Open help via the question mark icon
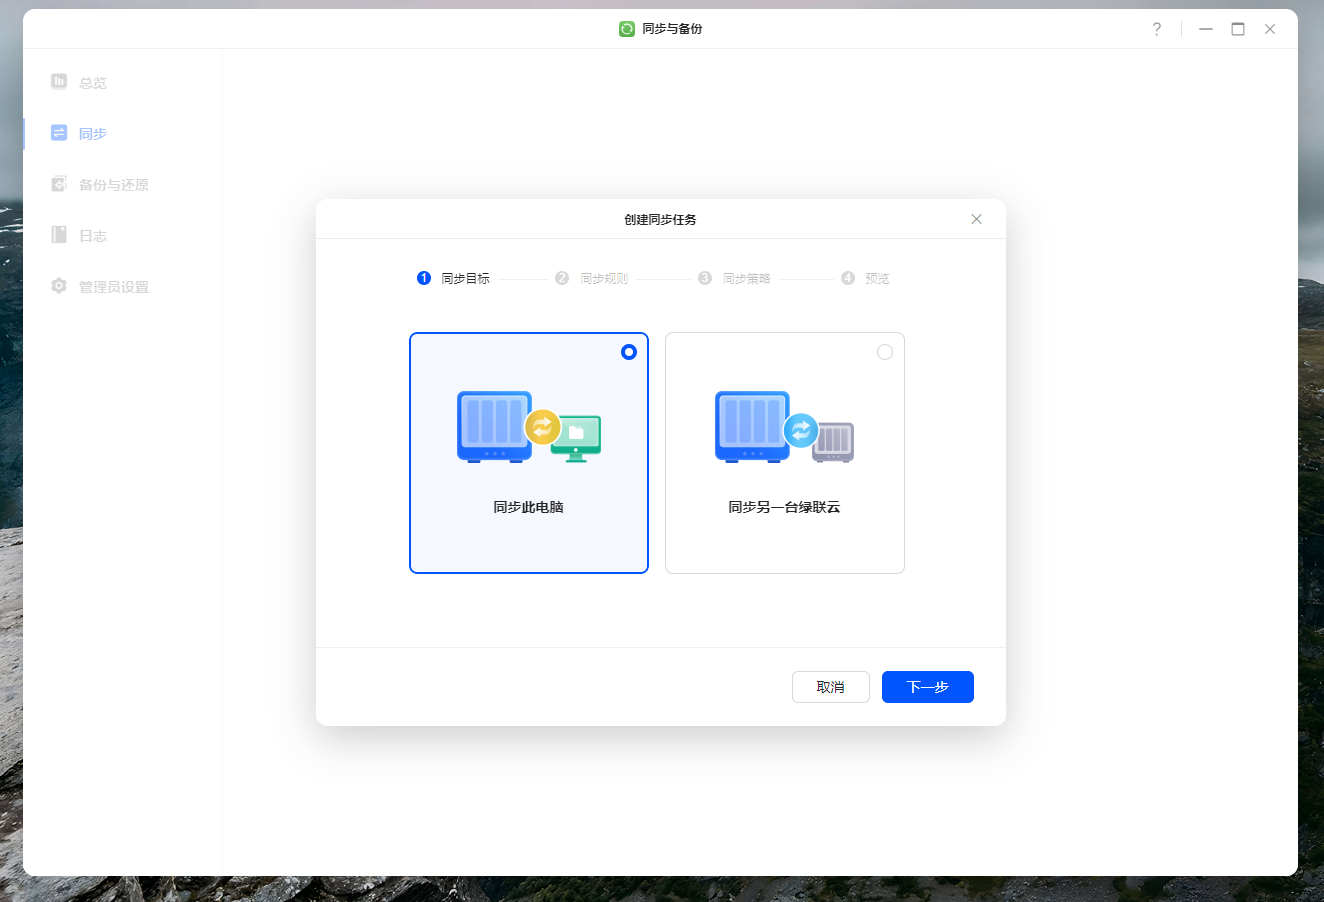 (1157, 29)
